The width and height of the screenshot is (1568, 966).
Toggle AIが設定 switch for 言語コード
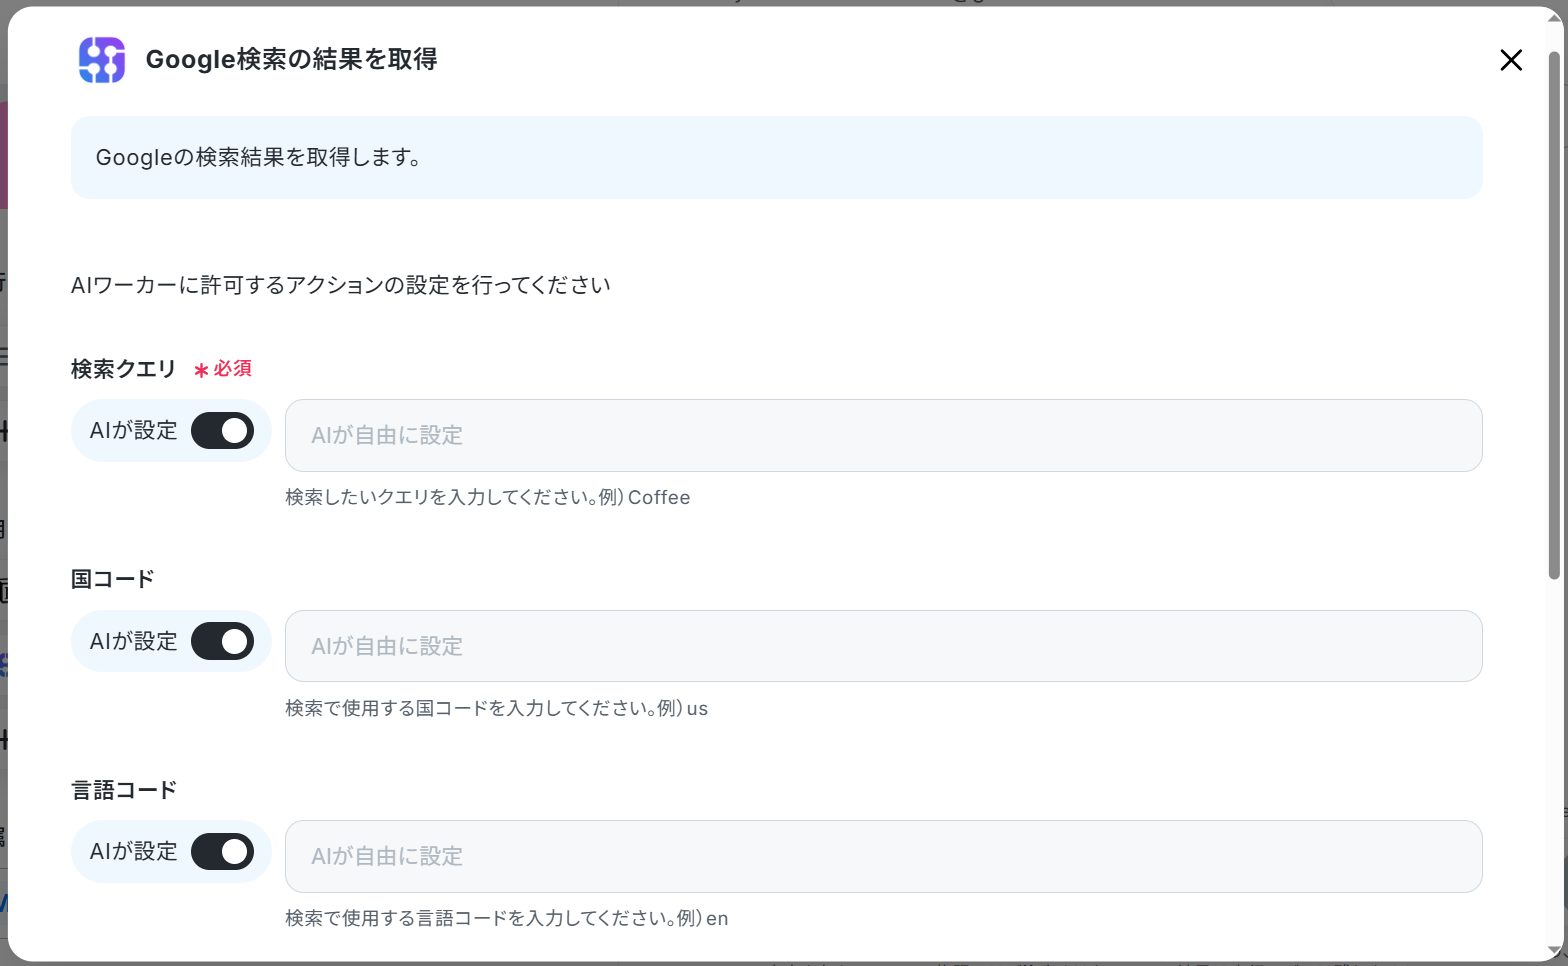[222, 852]
